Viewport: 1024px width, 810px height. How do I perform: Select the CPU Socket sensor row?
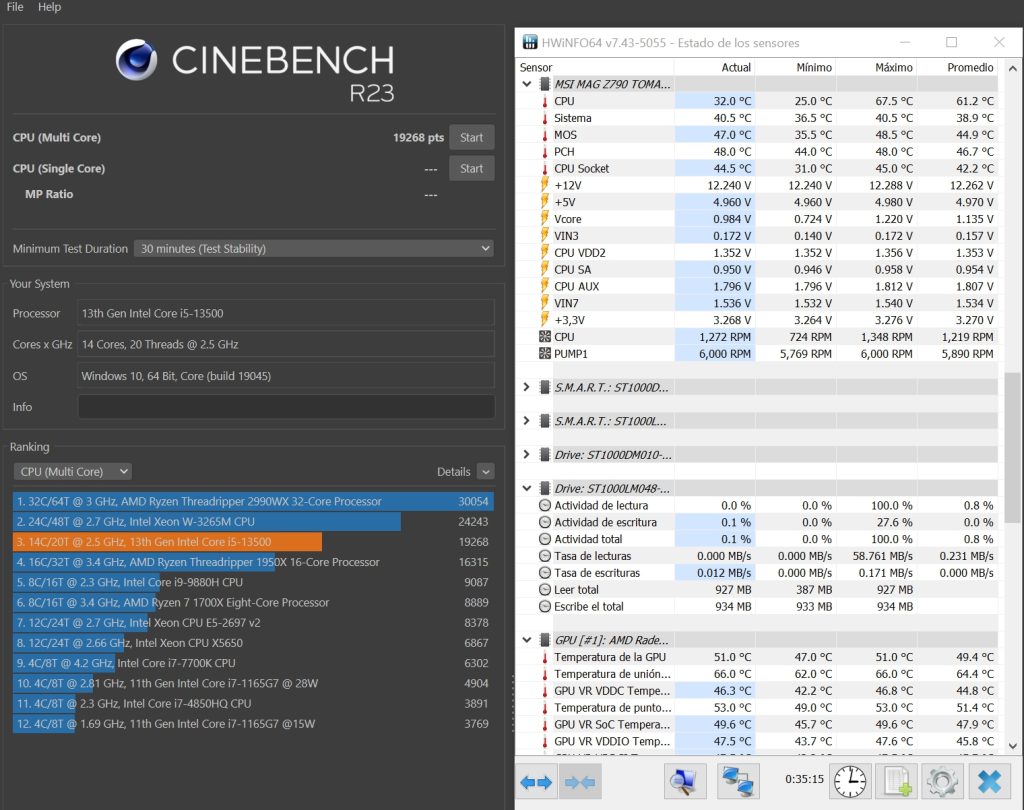(x=758, y=169)
